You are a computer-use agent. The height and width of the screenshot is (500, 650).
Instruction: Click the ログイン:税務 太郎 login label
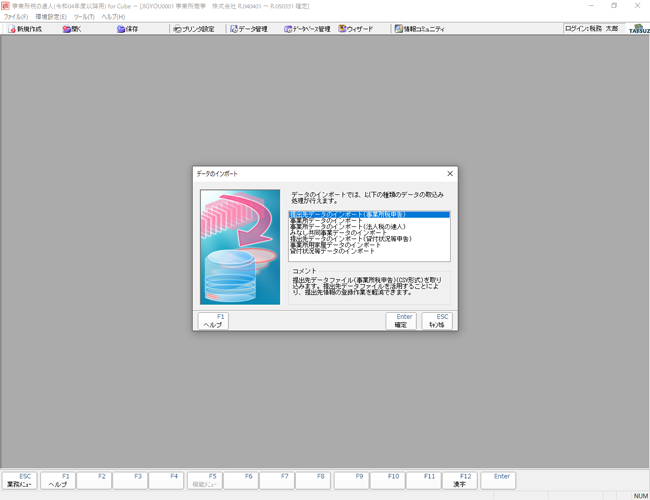tap(592, 29)
